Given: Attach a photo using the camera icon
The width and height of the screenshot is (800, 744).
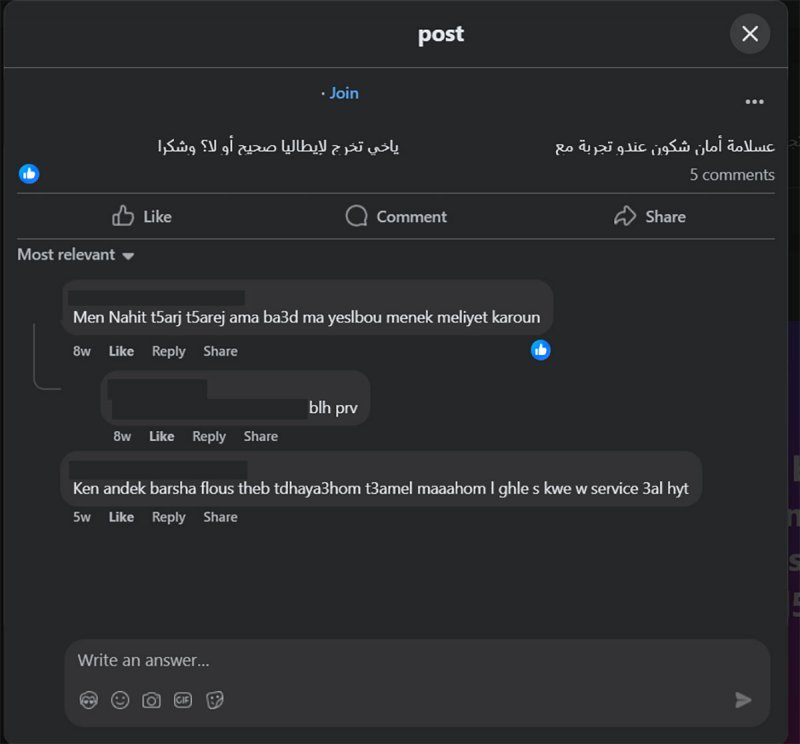Looking at the screenshot, I should click(x=151, y=700).
